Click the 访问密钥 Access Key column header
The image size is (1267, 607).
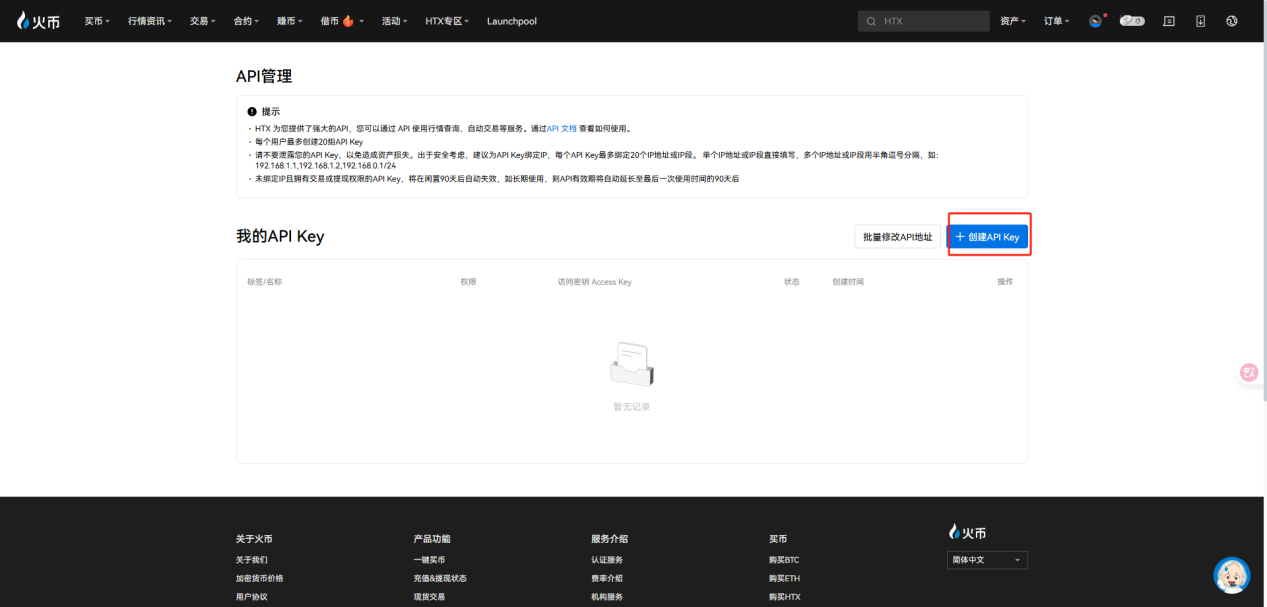595,282
